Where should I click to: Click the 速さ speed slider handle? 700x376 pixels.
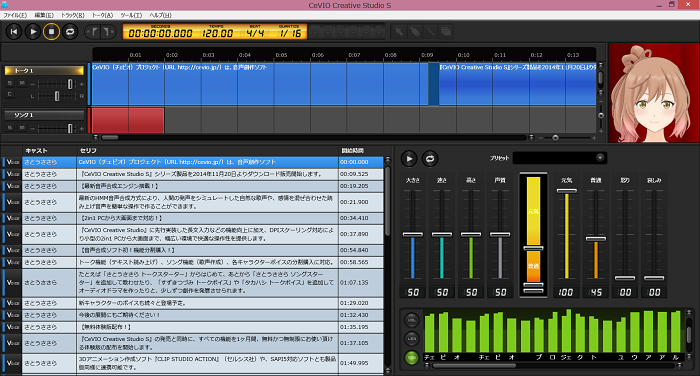click(442, 234)
